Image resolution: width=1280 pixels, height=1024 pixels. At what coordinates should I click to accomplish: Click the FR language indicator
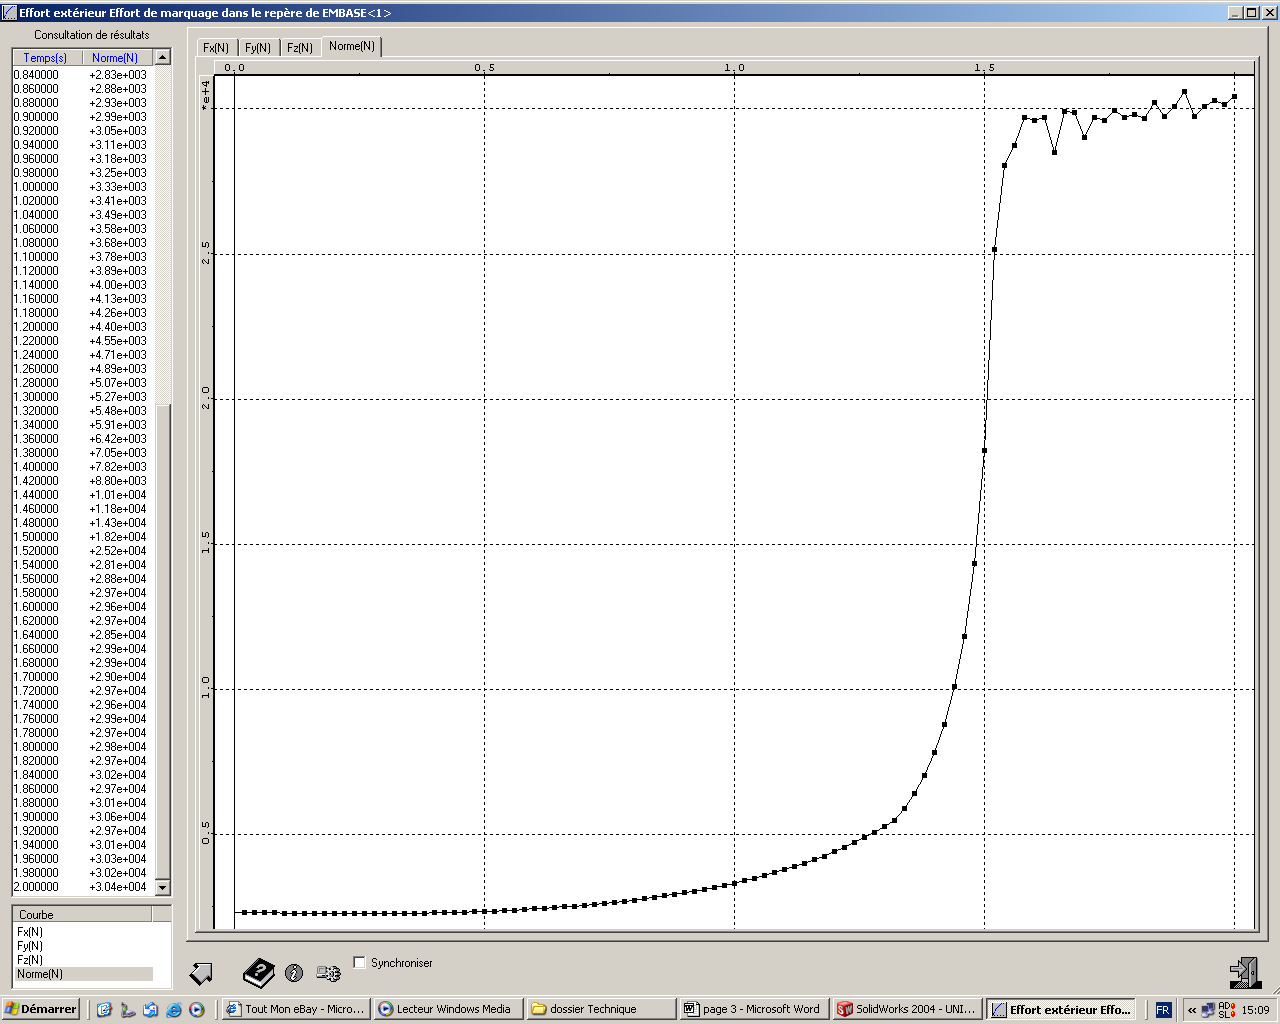pyautogui.click(x=1163, y=1010)
